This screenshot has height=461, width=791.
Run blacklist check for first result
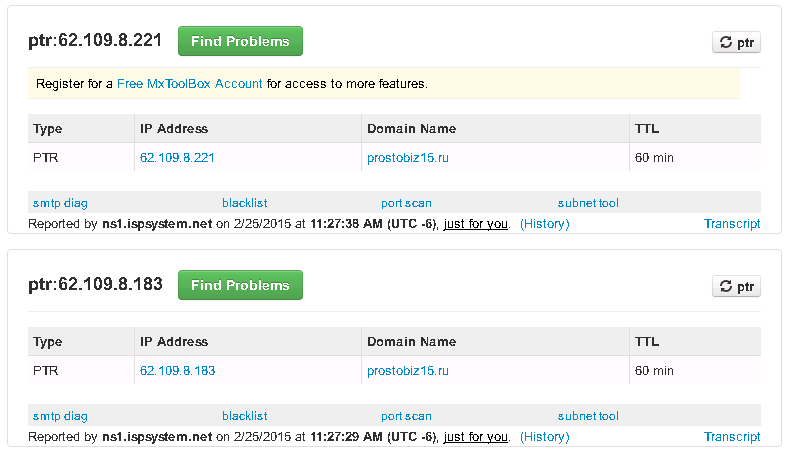tap(245, 203)
